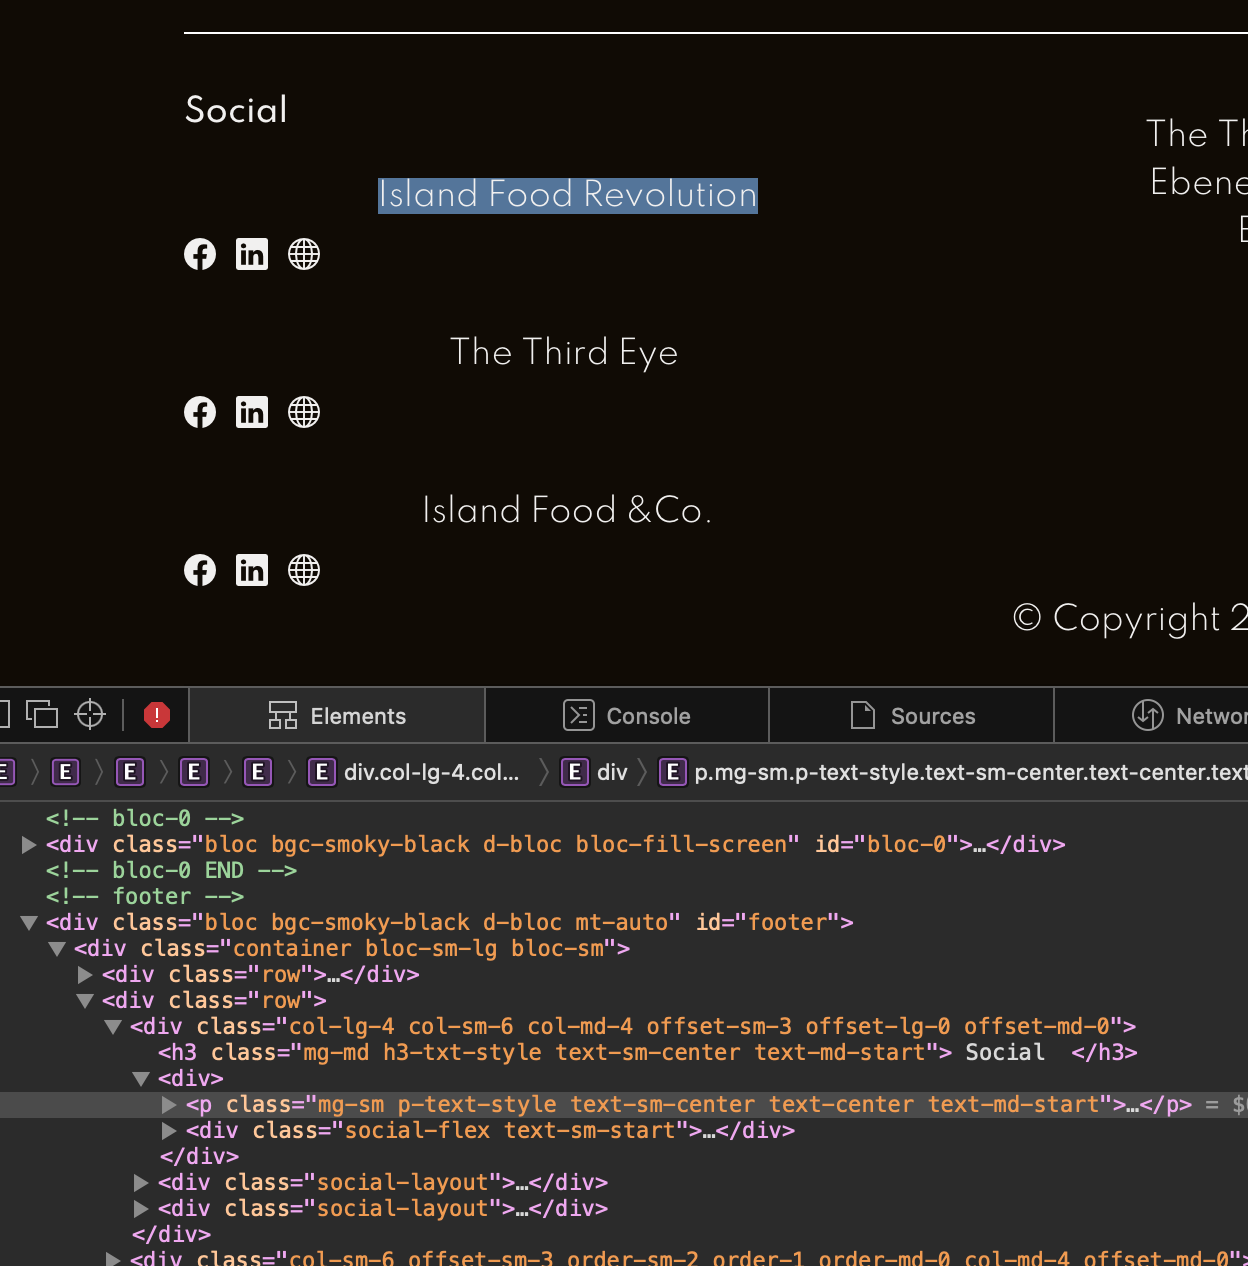Viewport: 1248px width, 1266px height.
Task: Open the LinkedIn icon under Island Food Revolution
Action: click(x=252, y=254)
